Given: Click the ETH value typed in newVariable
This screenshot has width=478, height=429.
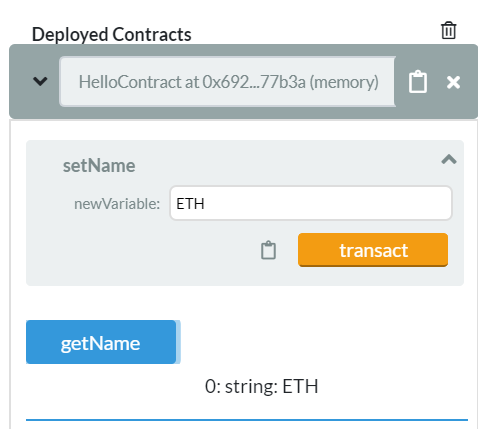Looking at the screenshot, I should pos(190,204).
